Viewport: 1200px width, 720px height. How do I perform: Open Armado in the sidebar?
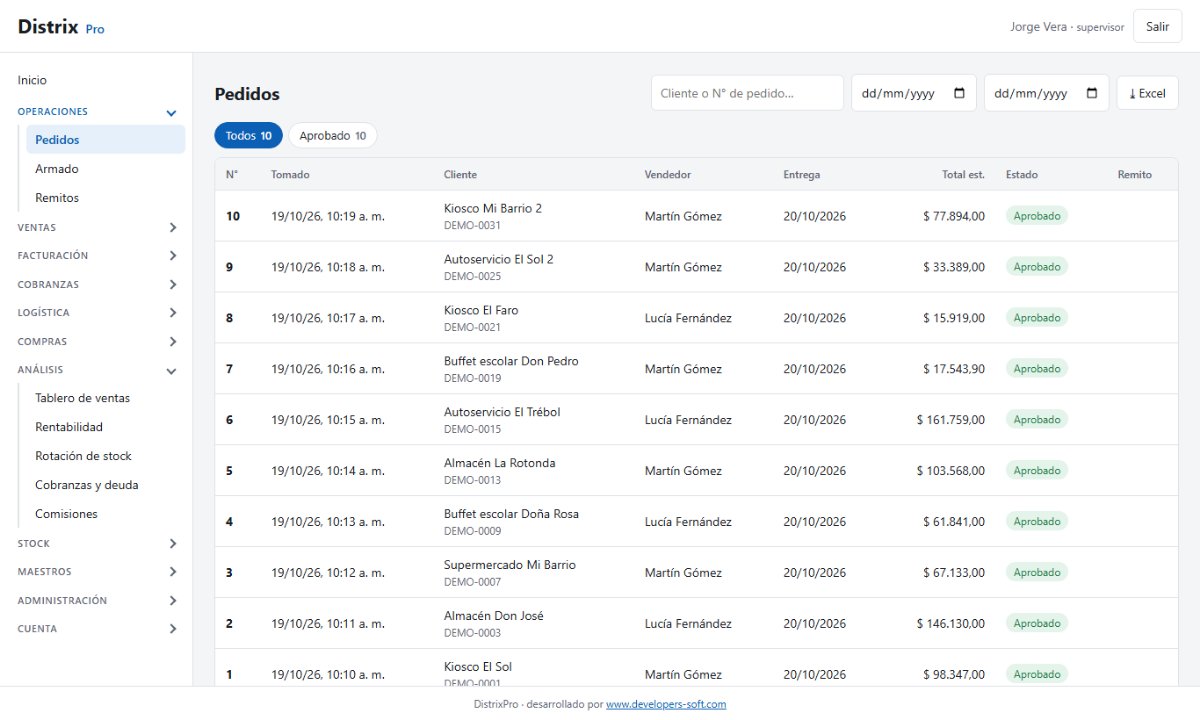click(x=106, y=169)
